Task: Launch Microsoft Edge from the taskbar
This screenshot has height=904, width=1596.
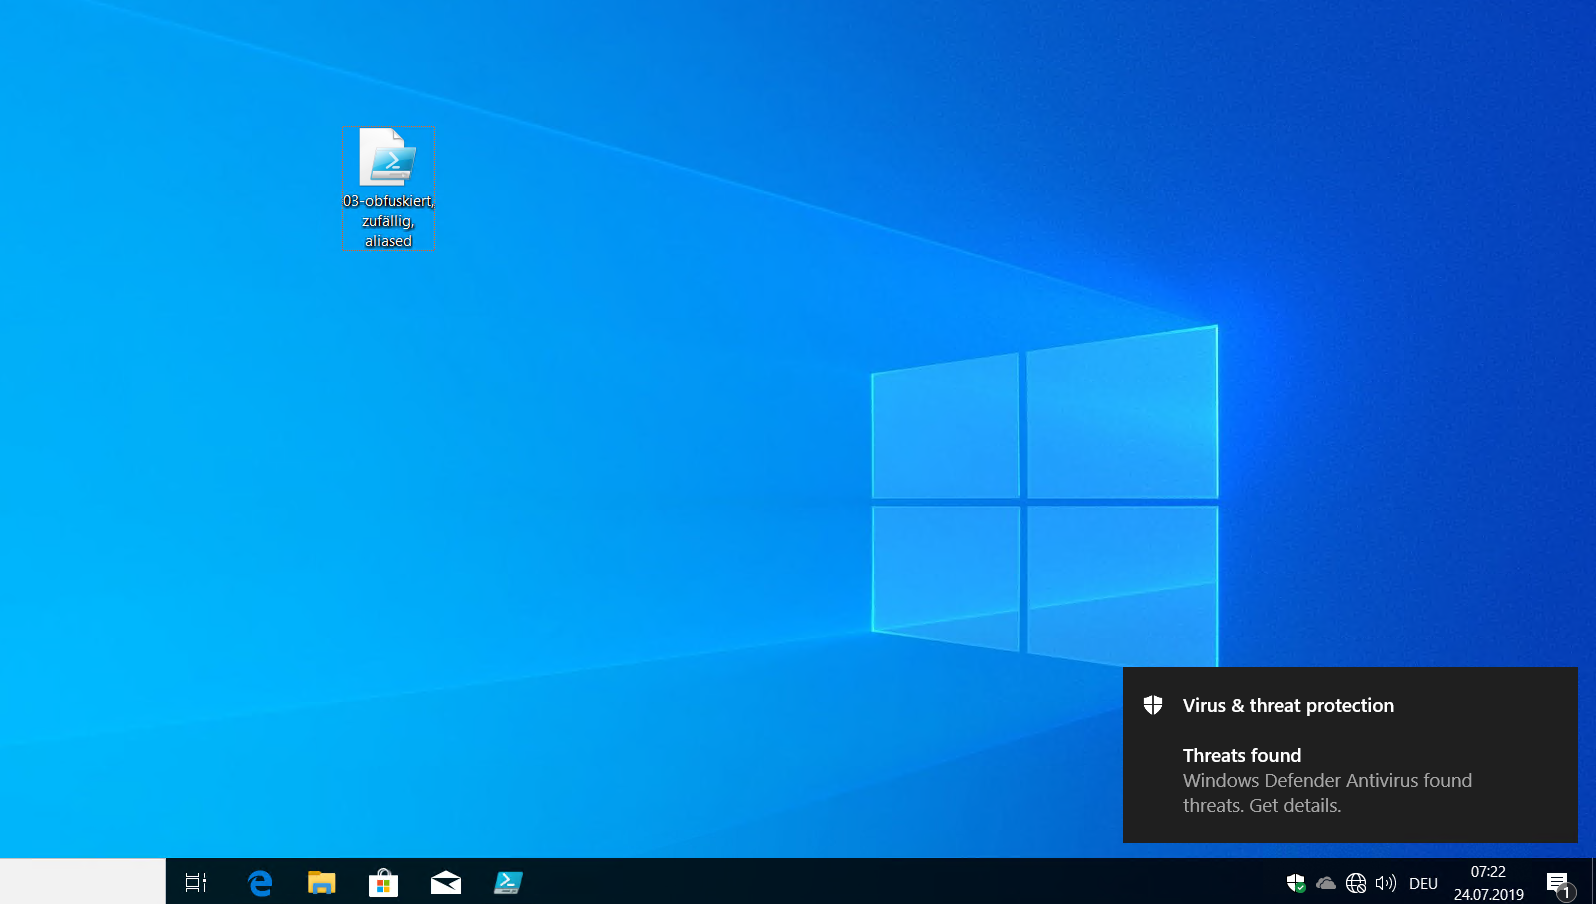Action: 260,882
